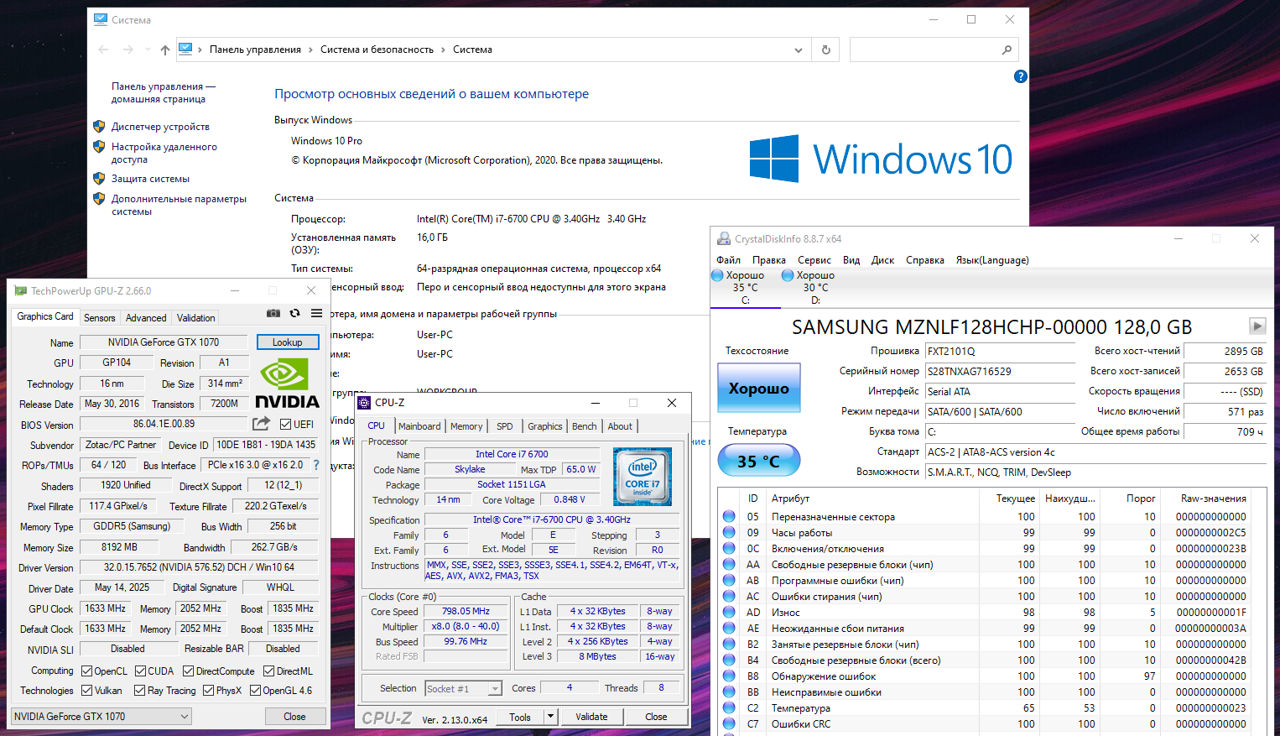
Task: Open the Диспетчер устройств link
Action: point(160,127)
